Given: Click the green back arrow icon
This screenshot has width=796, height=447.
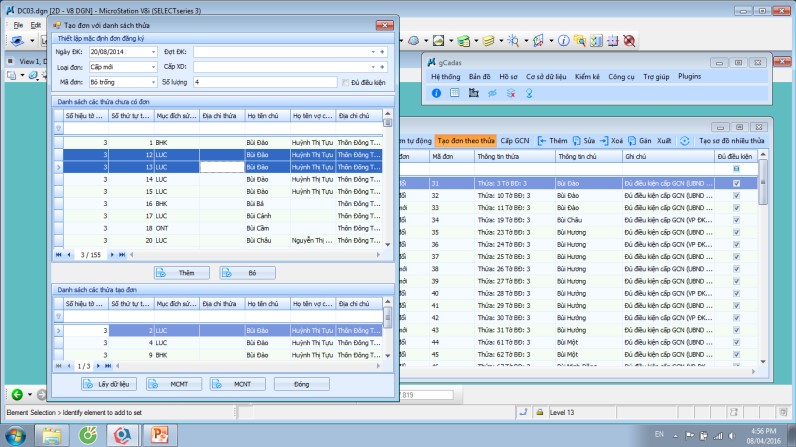Looking at the screenshot, I should tap(17, 394).
